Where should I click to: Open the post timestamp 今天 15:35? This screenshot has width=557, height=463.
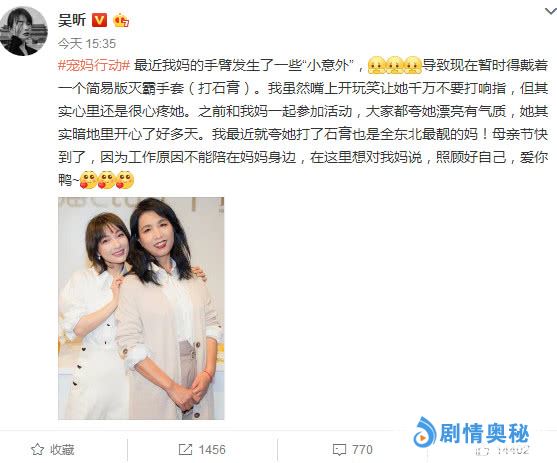click(x=87, y=44)
